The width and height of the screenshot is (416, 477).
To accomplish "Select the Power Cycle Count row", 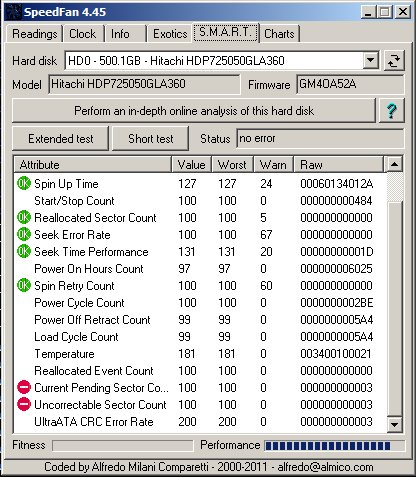I will [201, 303].
